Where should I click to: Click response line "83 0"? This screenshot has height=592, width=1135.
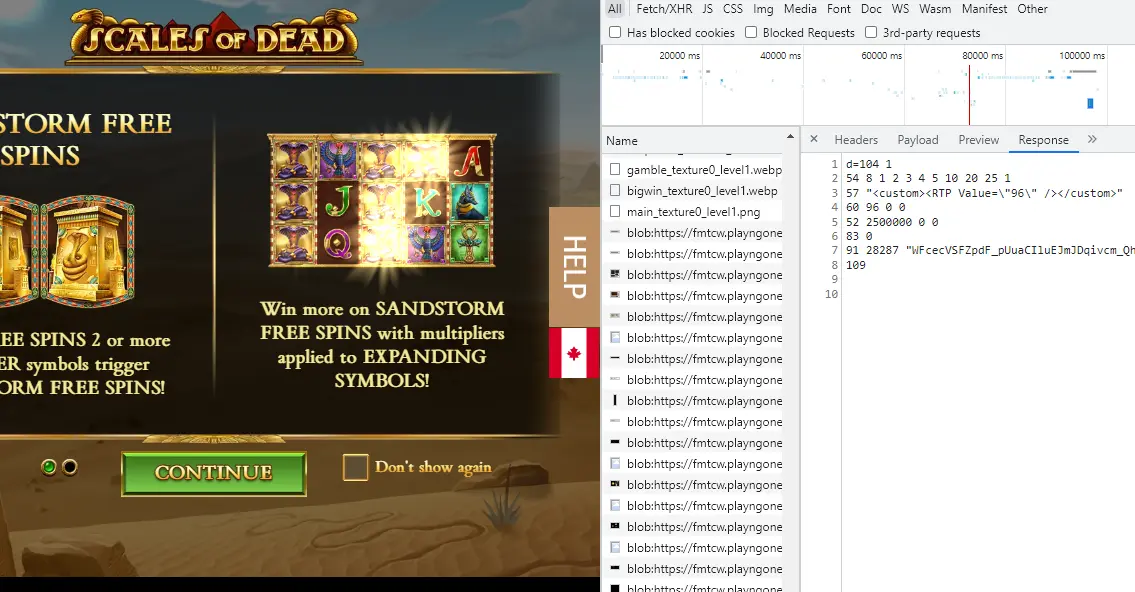click(858, 236)
